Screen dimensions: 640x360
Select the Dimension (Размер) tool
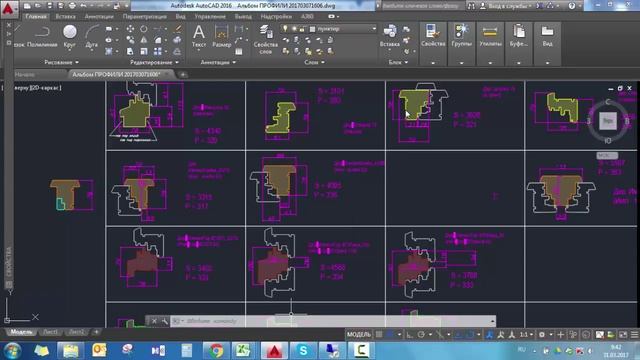pos(222,36)
